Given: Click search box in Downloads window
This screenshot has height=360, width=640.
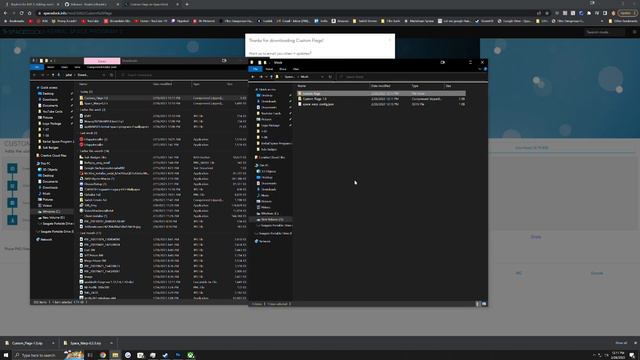Looking at the screenshot, I should click(183, 75).
